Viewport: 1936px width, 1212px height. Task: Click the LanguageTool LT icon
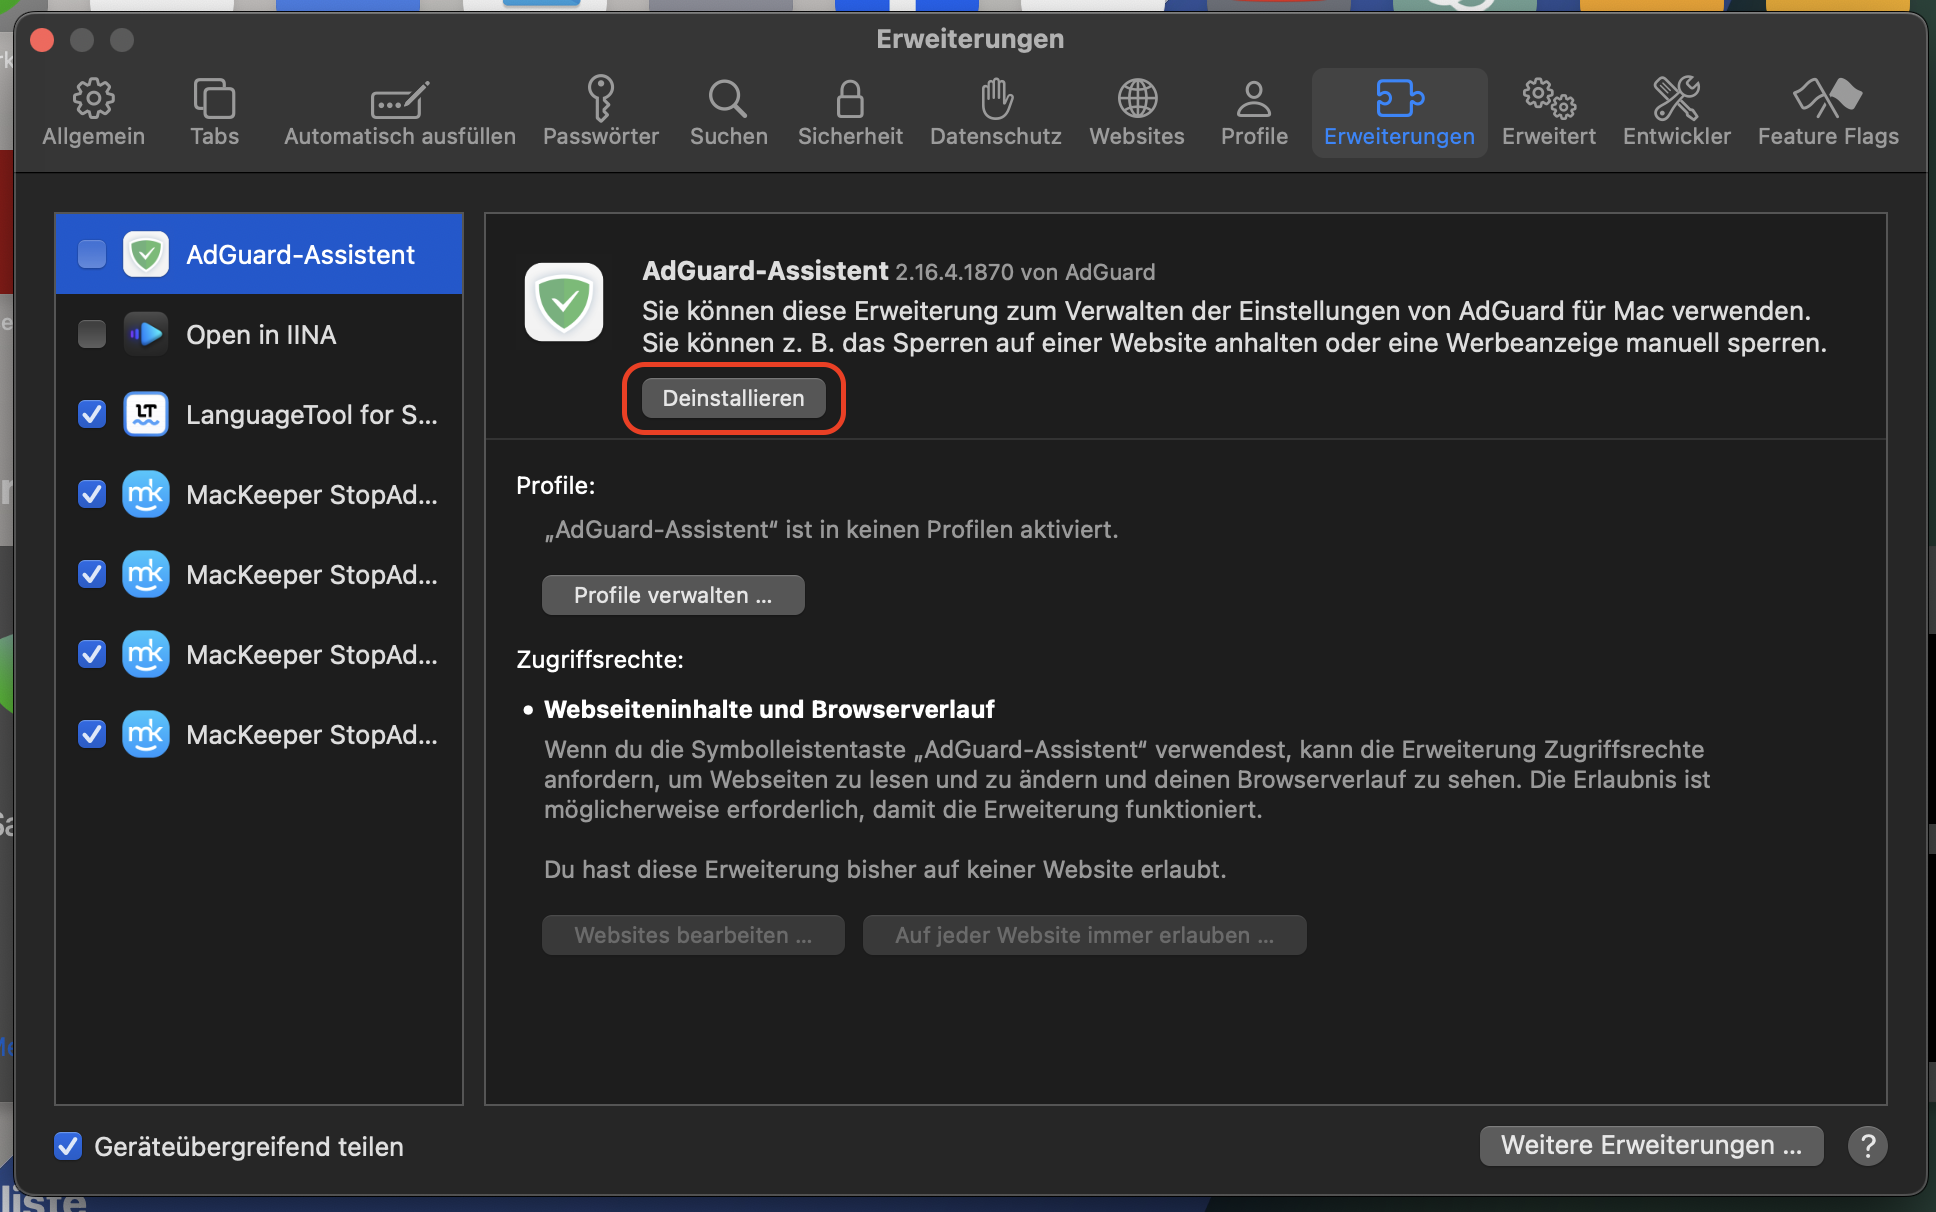click(x=146, y=414)
